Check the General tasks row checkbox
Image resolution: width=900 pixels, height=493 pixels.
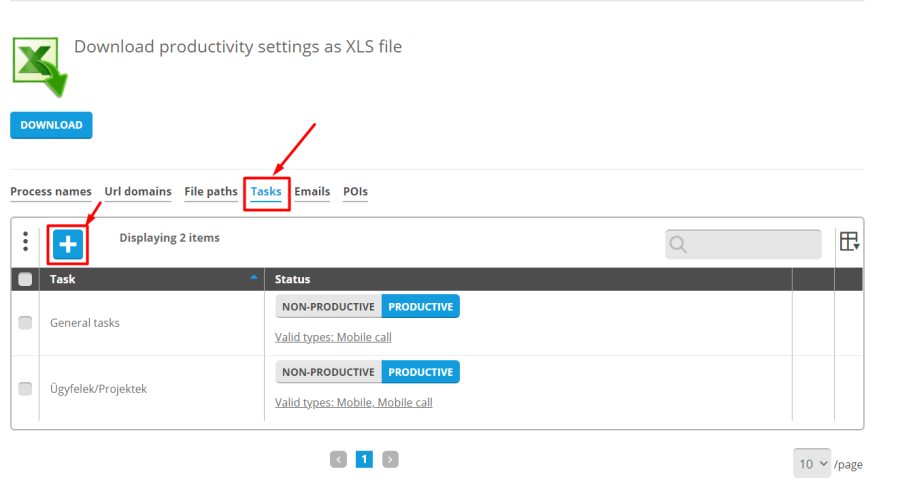pos(25,323)
